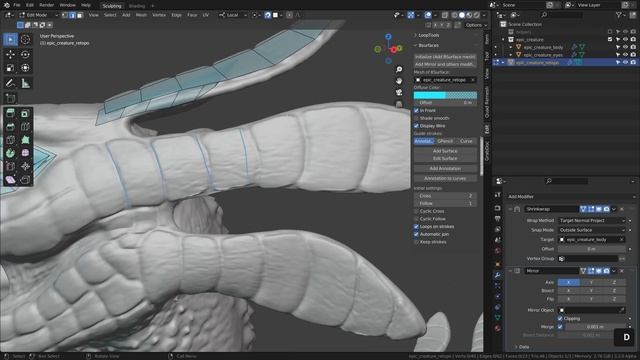Screen dimensions: 640x360
Task: Open the Modifier properties wrench tab
Action: (x=498, y=275)
